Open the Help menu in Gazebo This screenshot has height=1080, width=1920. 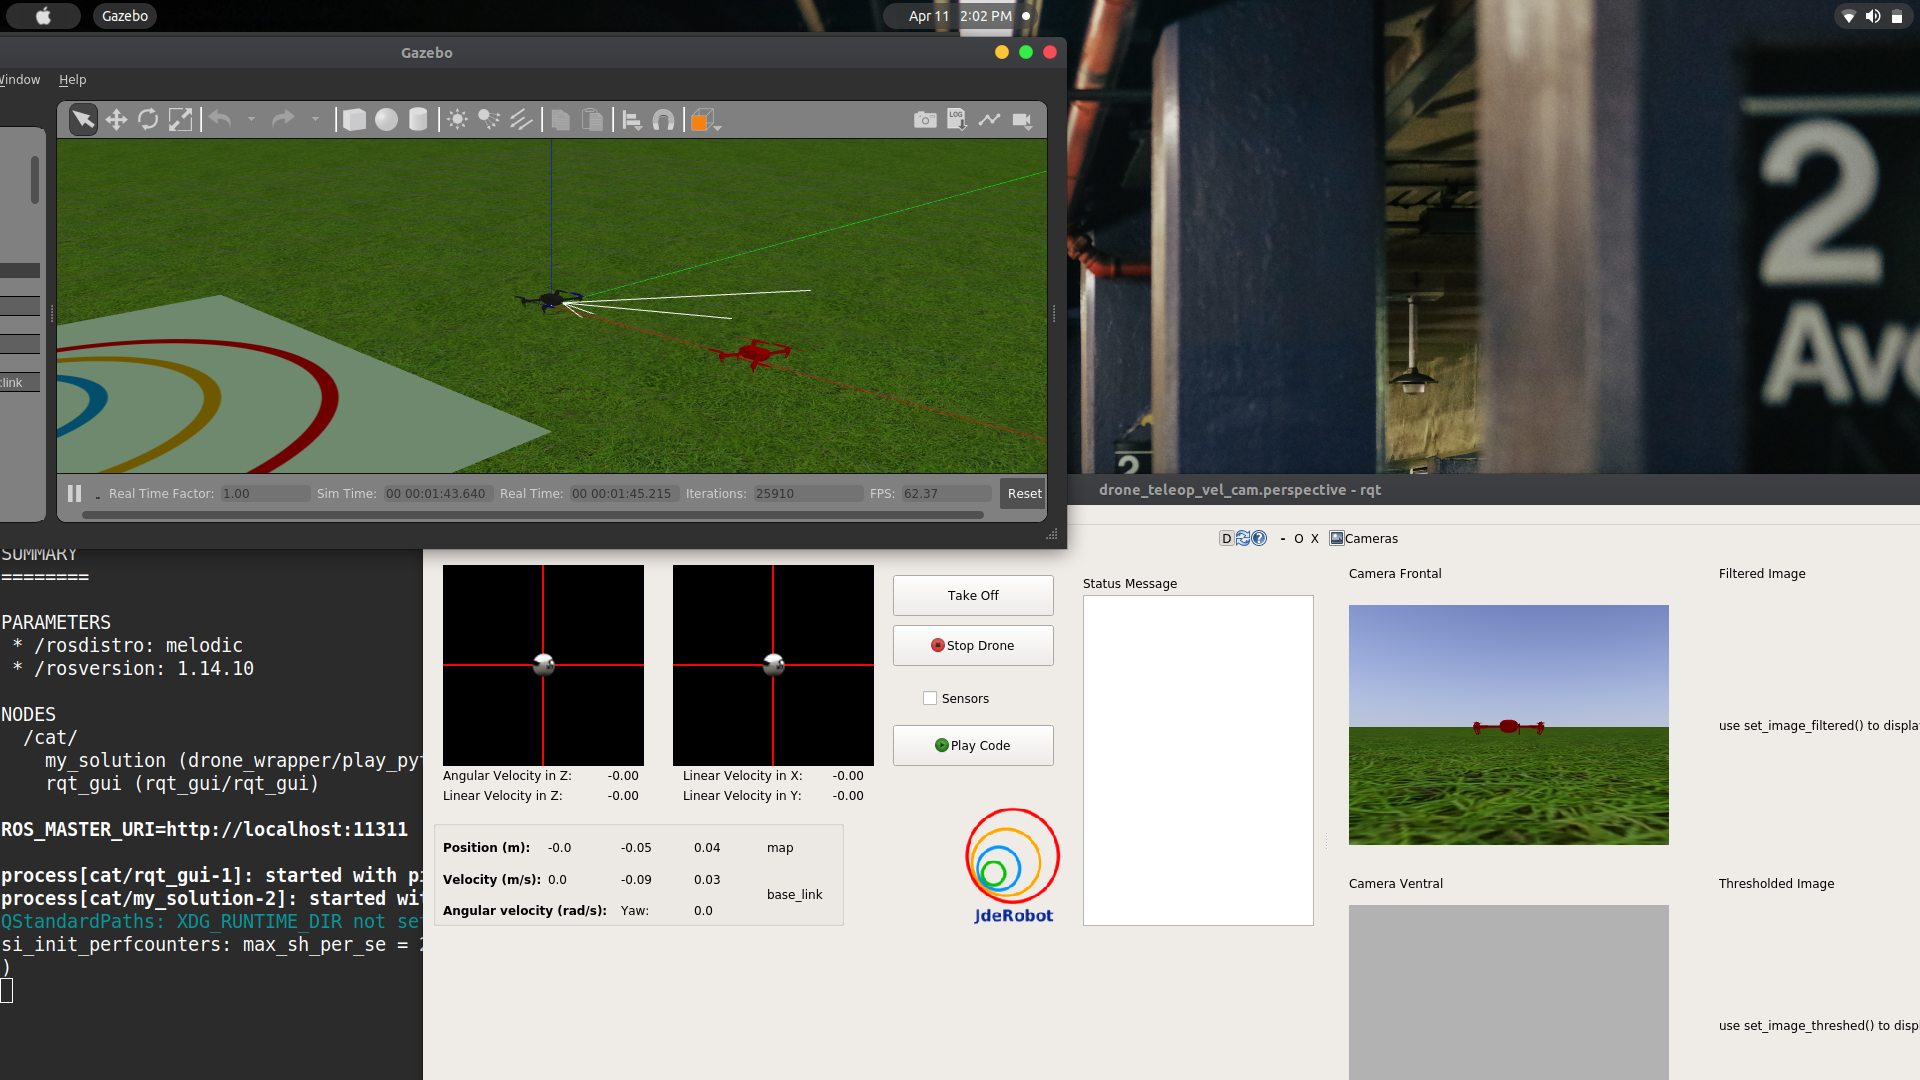pos(72,80)
